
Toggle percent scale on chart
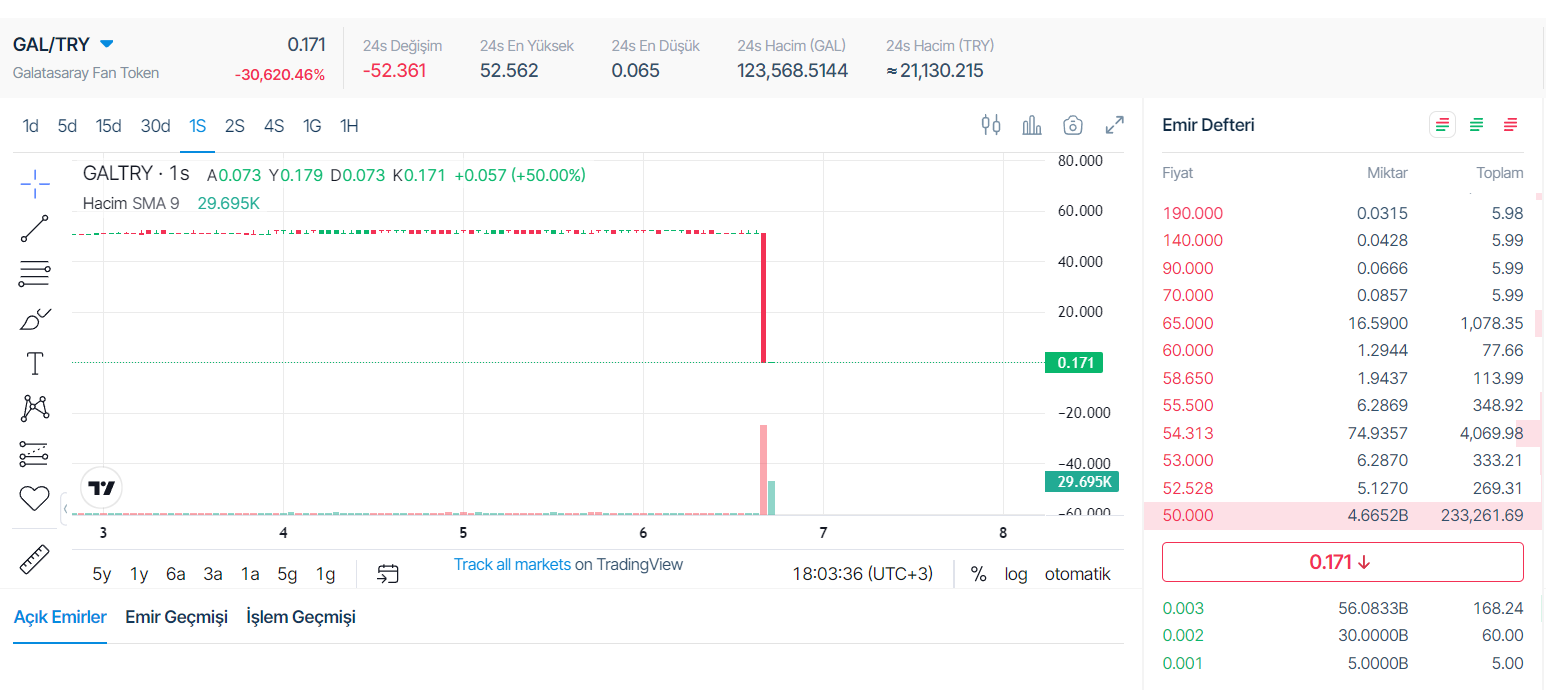(x=978, y=574)
